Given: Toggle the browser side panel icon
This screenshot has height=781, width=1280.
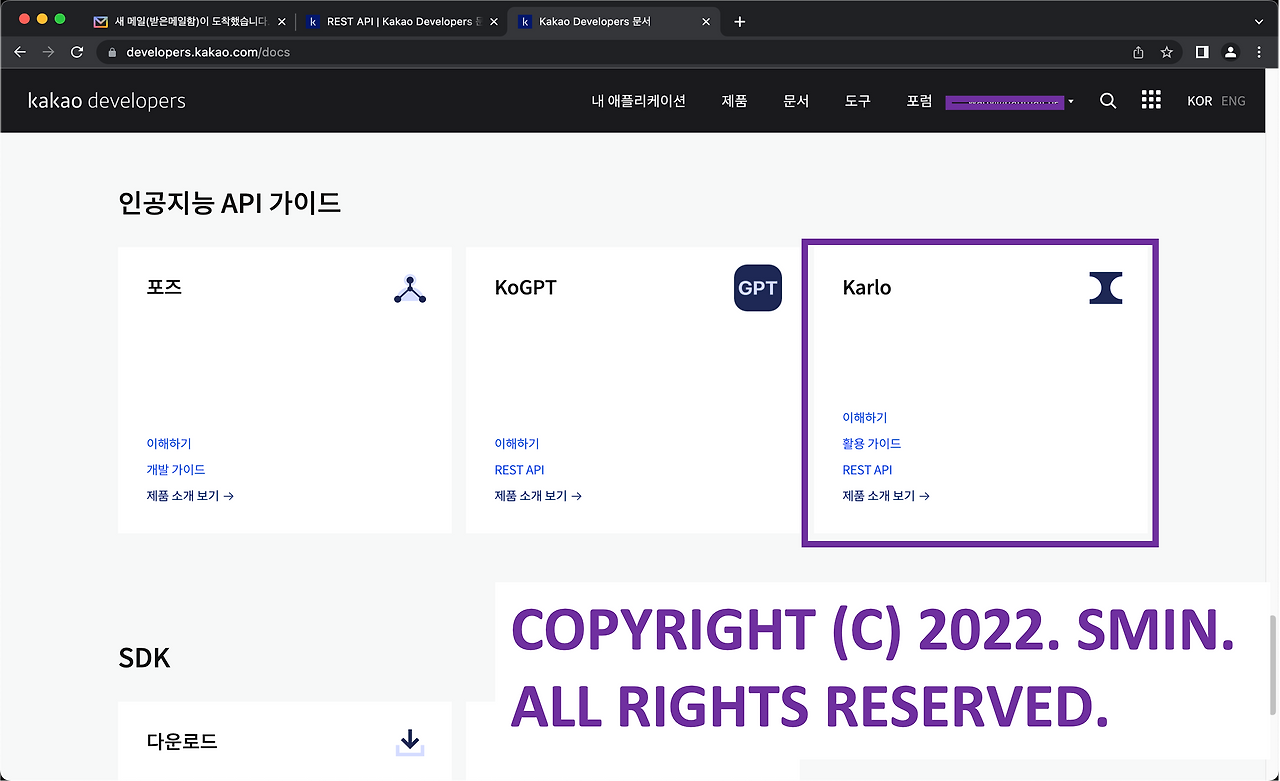Looking at the screenshot, I should click(x=1202, y=52).
